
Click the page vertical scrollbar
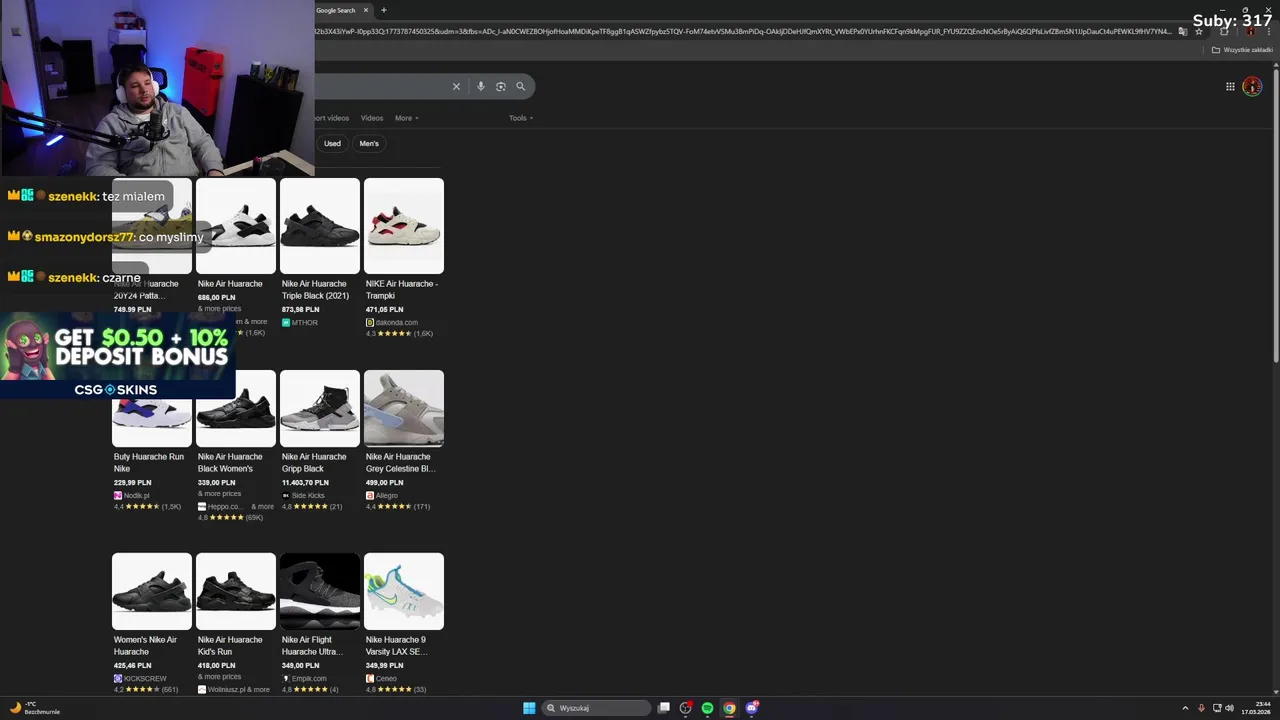coord(1275,215)
